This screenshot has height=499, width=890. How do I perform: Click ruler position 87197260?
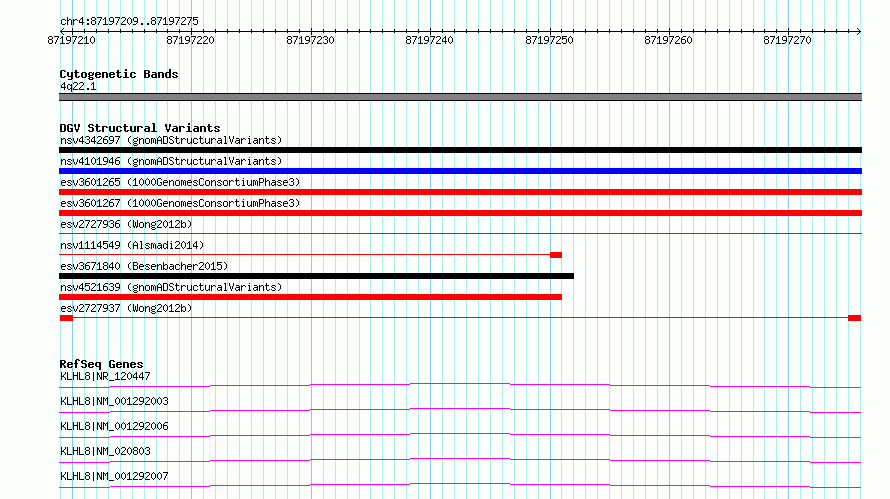point(669,40)
